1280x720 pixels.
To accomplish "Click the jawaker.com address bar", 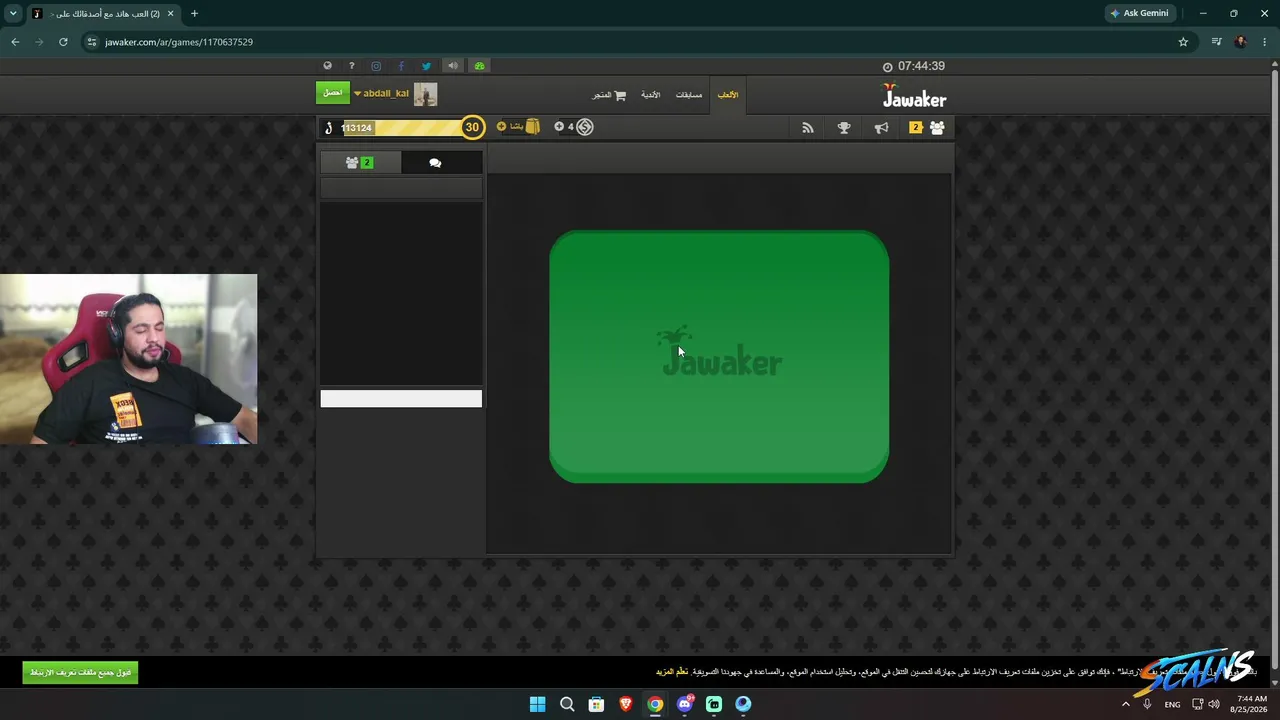I will tap(640, 42).
